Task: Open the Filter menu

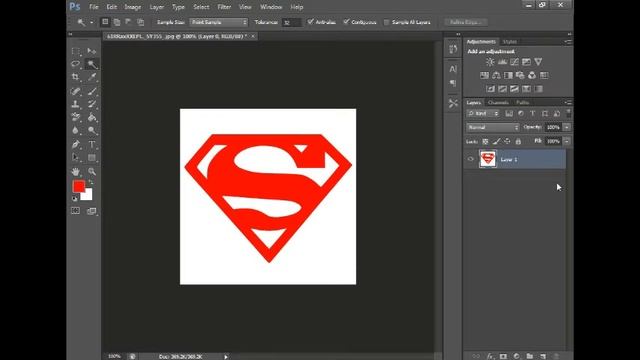Action: click(224, 7)
